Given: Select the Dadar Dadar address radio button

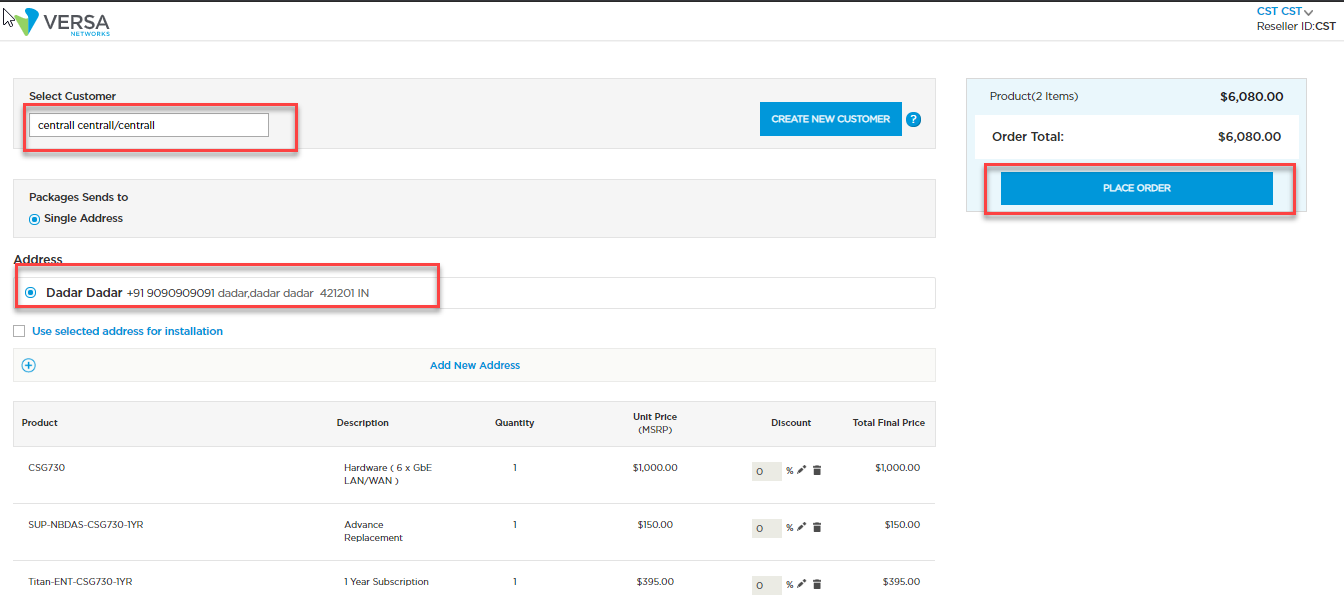Looking at the screenshot, I should 31,293.
